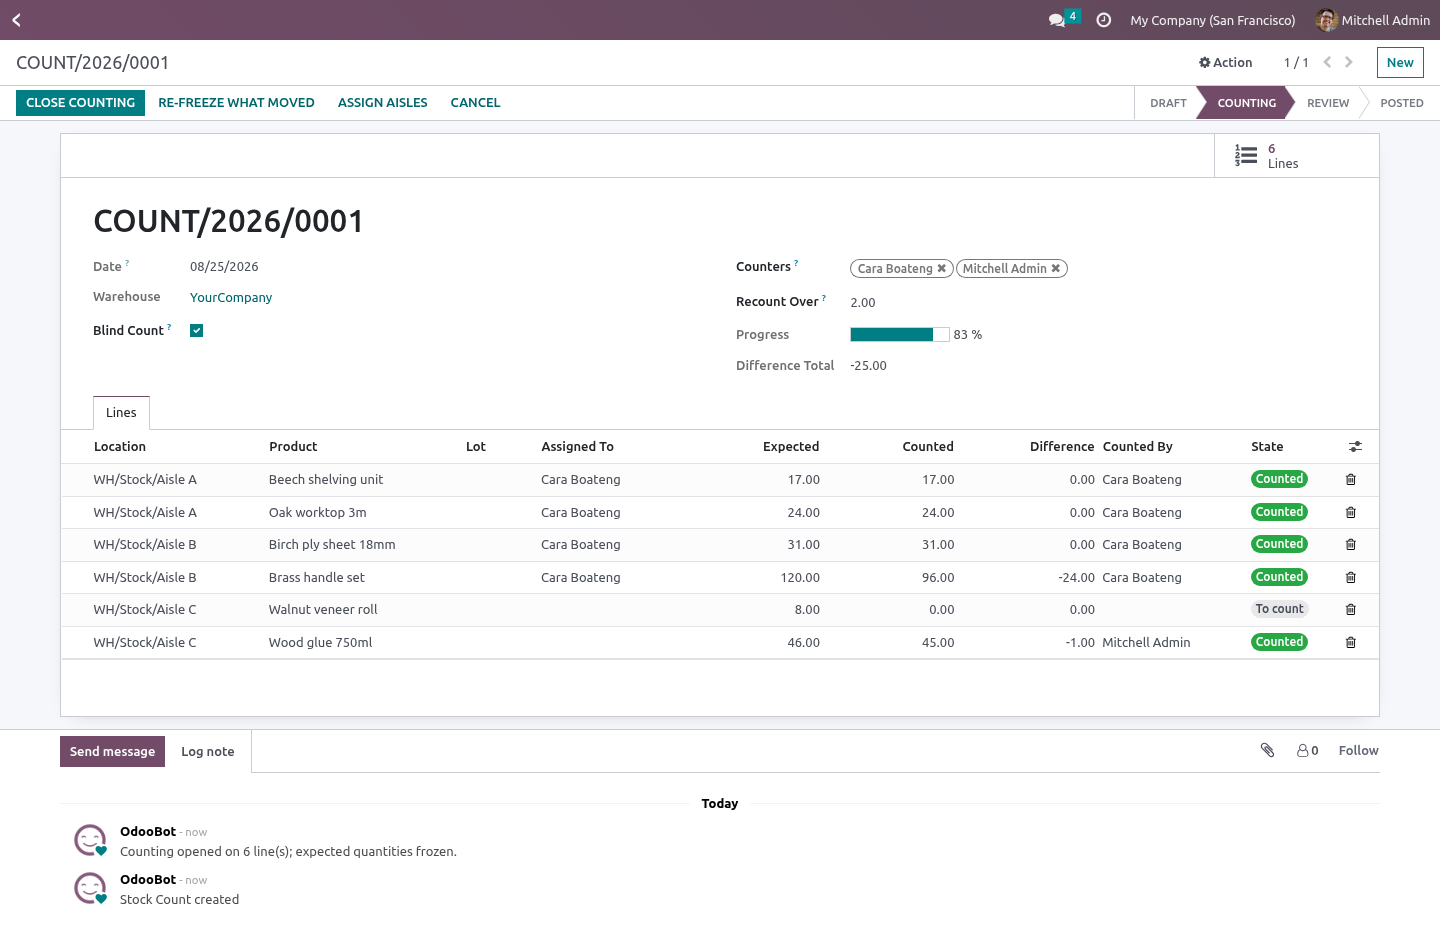Click the Assign Aisles button

383,103
